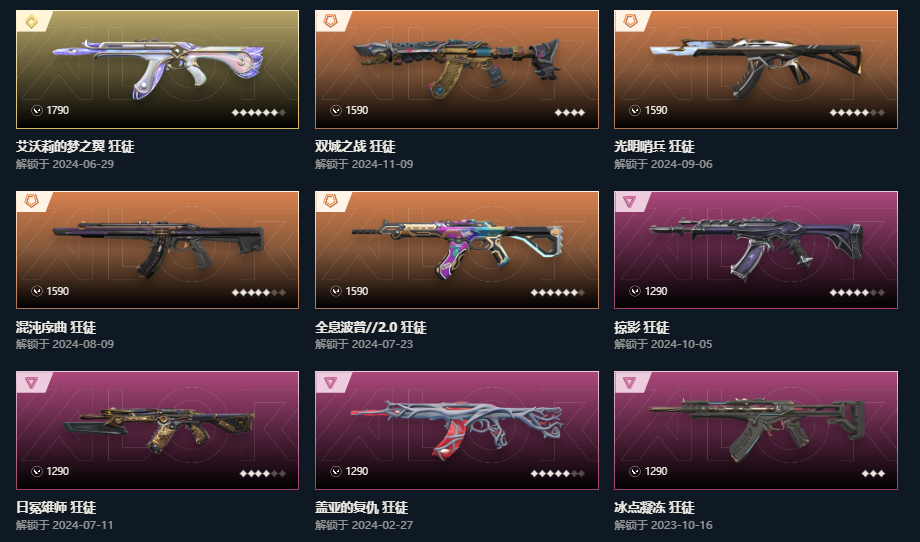
Task: Click the three upgrade diamonds on 冰点凝冻 card
Action: tap(873, 473)
